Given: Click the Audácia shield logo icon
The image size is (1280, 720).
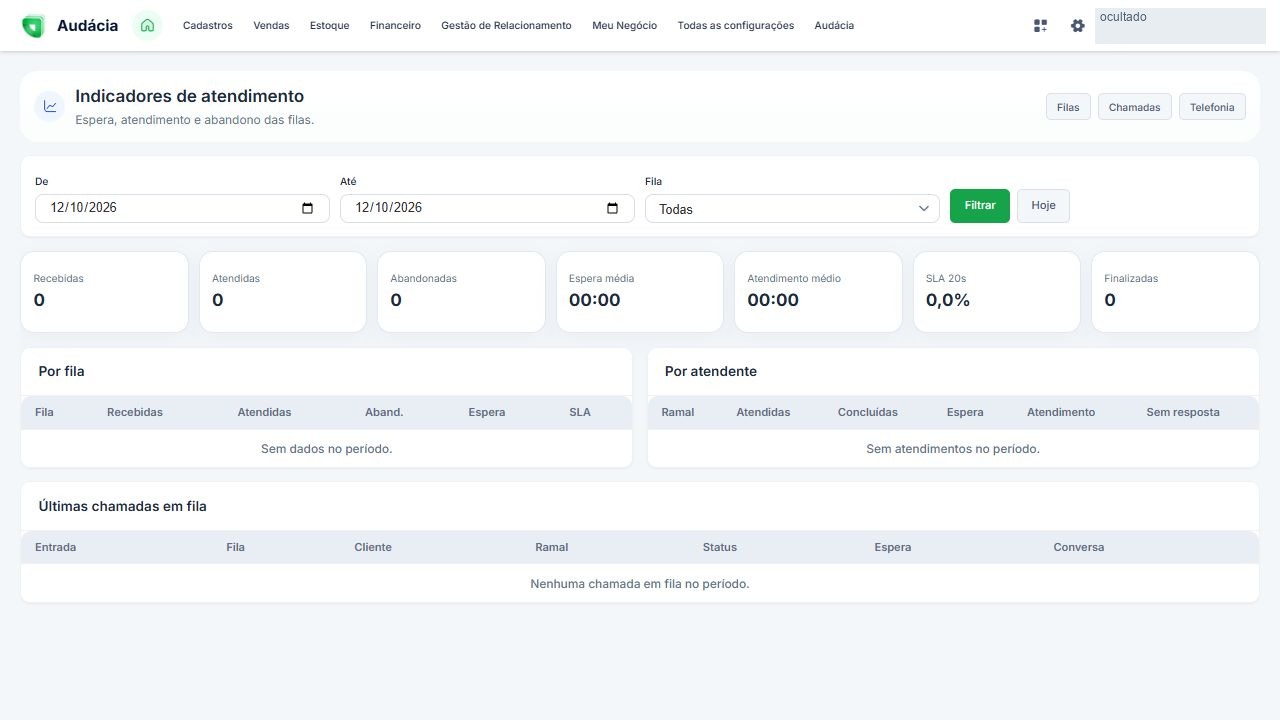Looking at the screenshot, I should pyautogui.click(x=33, y=26).
